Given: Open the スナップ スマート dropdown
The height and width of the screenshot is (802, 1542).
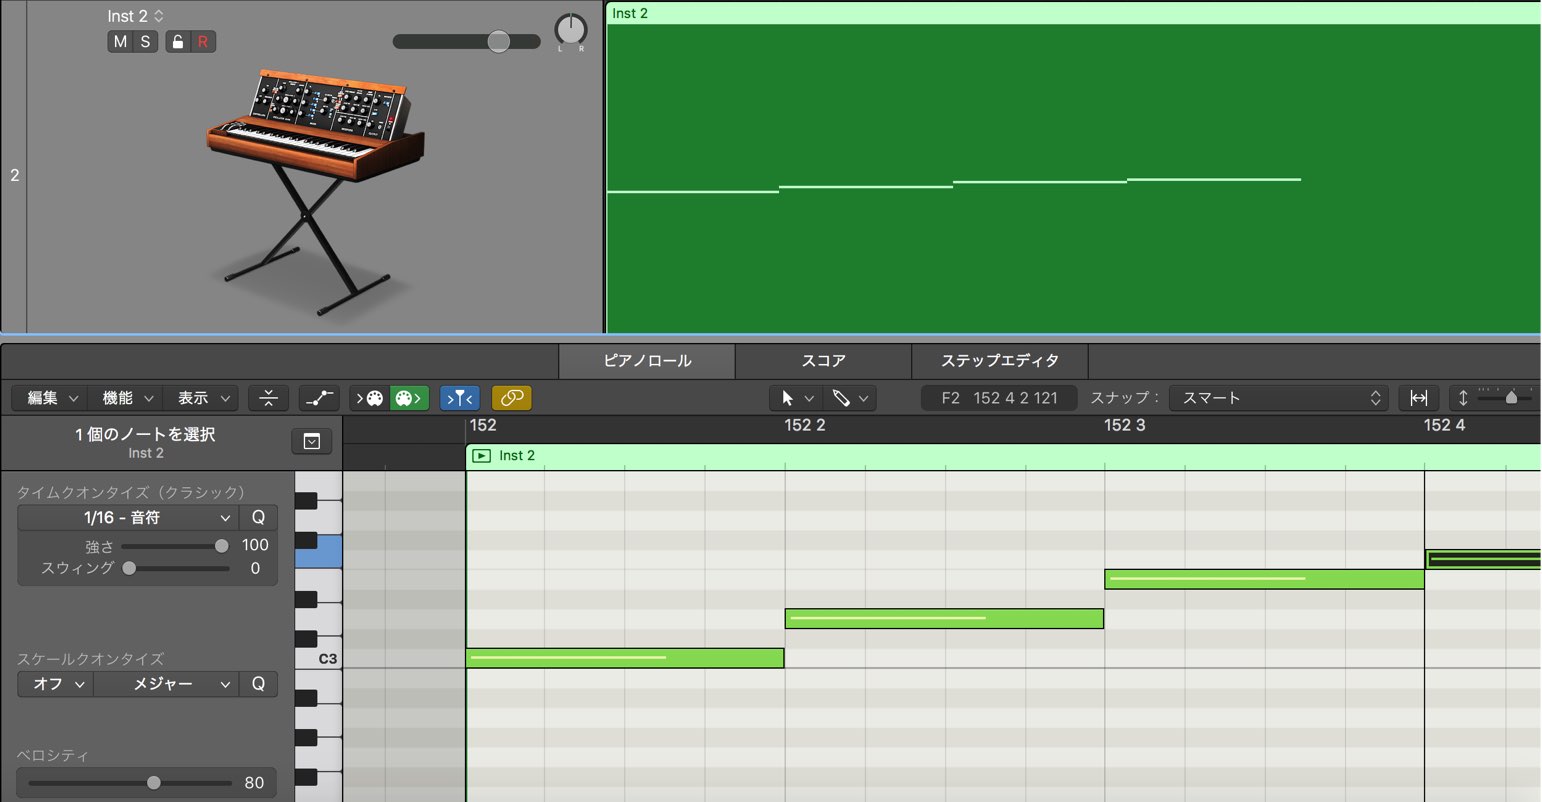Looking at the screenshot, I should 1280,398.
